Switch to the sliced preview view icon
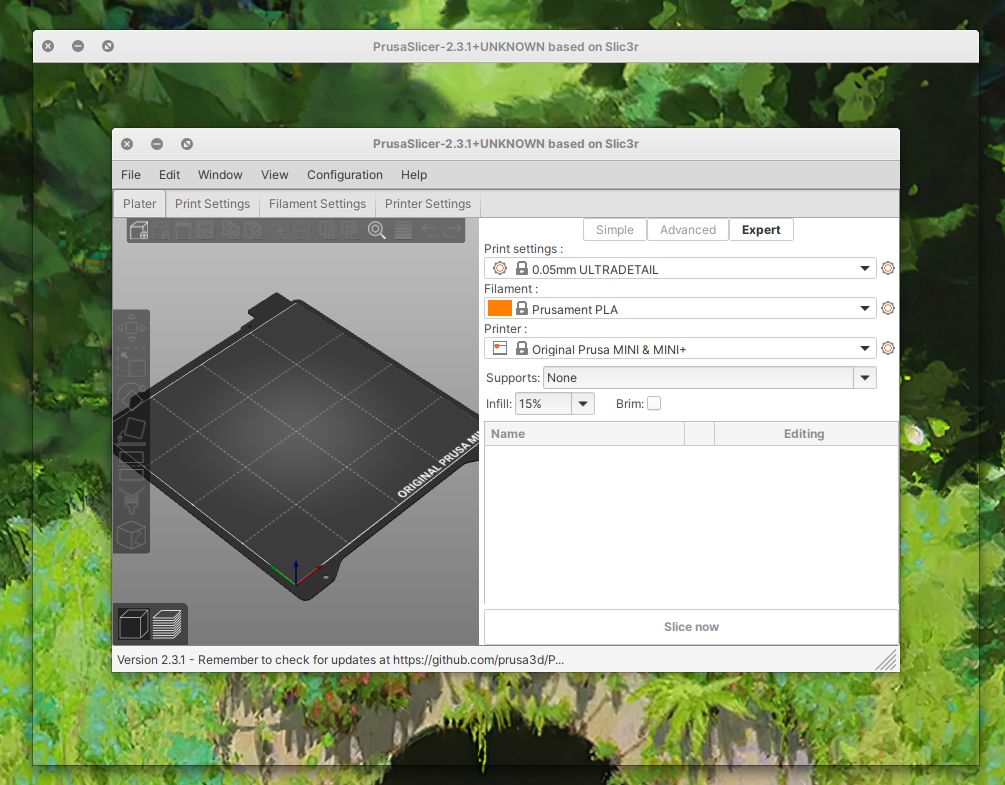The image size is (1005, 785). click(x=168, y=623)
